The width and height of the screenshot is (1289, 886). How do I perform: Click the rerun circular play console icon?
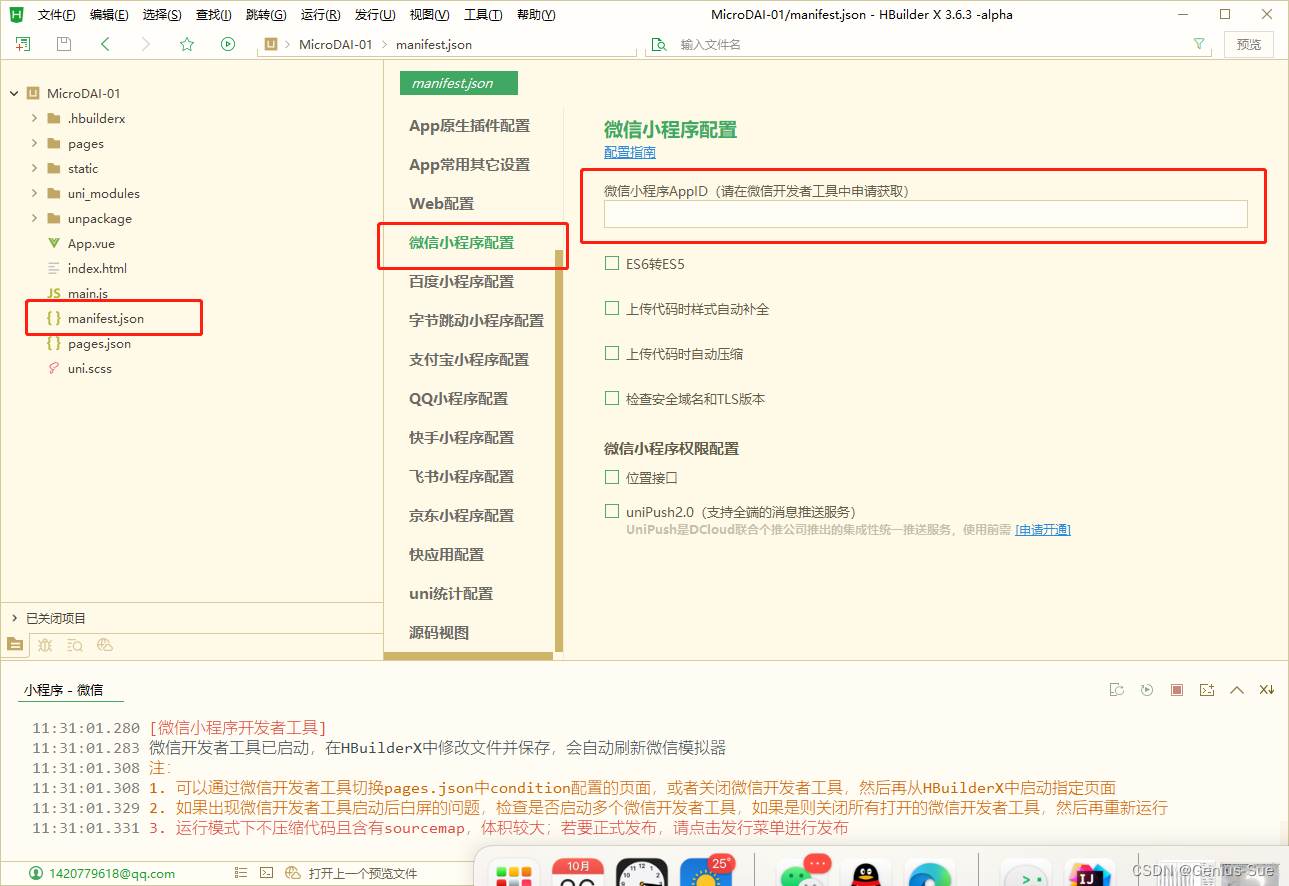(1147, 690)
